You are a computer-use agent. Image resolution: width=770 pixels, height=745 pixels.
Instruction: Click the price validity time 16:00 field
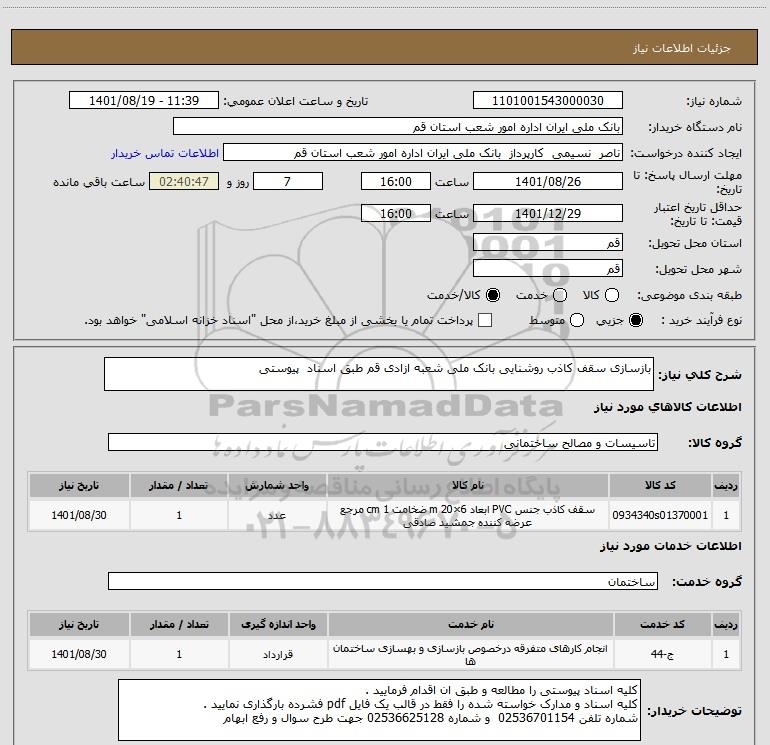pos(396,214)
